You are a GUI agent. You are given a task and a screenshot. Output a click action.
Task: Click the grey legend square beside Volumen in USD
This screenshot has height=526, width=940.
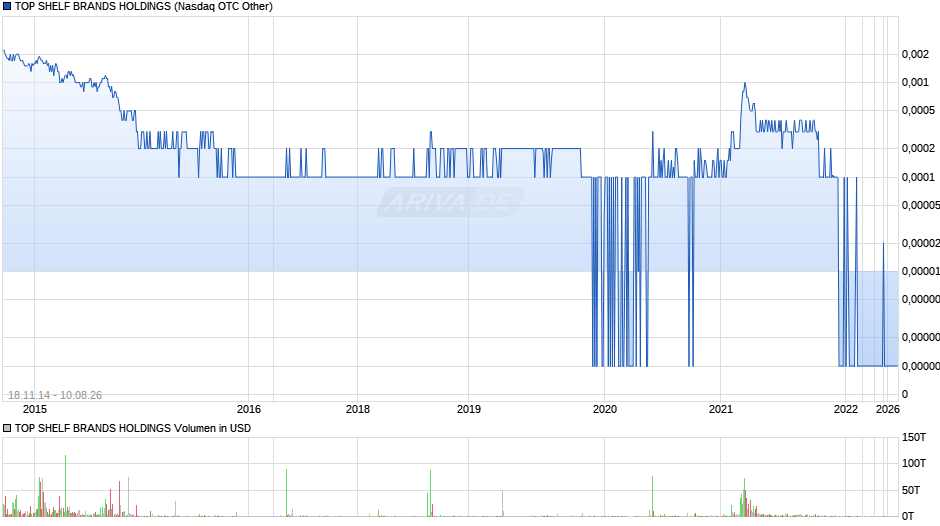7,428
